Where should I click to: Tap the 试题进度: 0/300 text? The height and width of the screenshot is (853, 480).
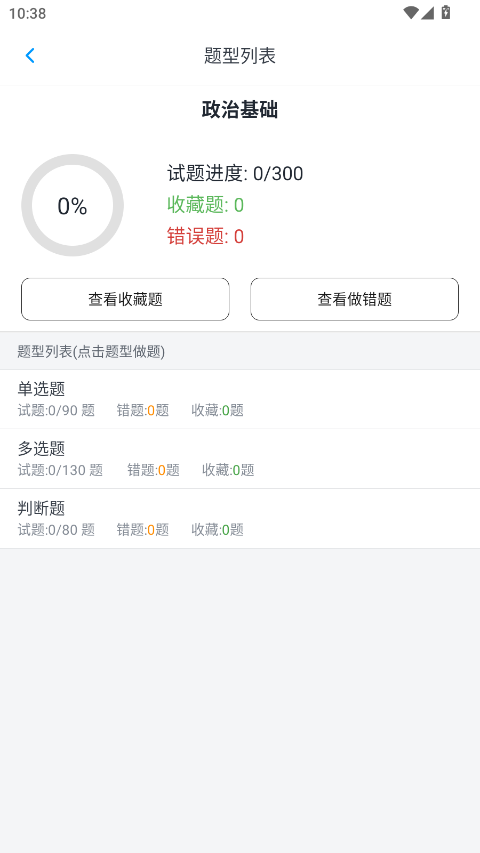(x=235, y=174)
